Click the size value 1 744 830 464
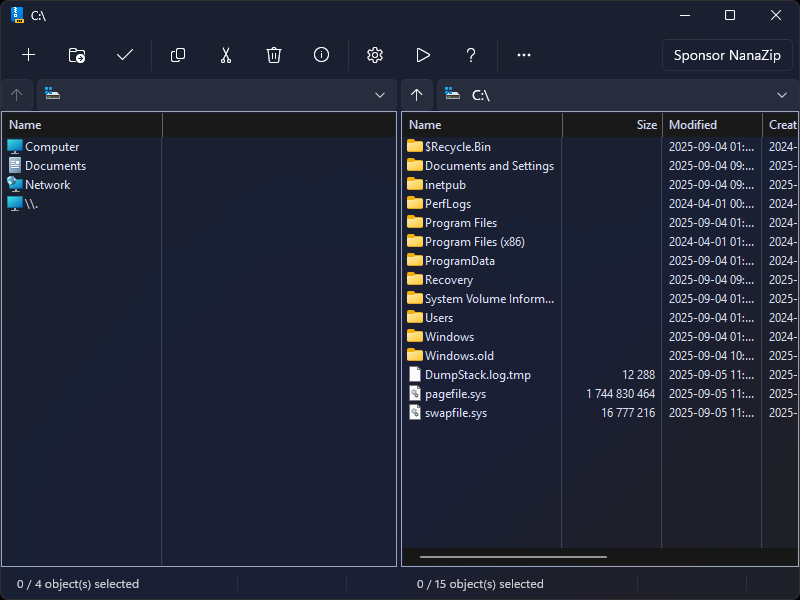Screen dimensions: 800x600 620,394
